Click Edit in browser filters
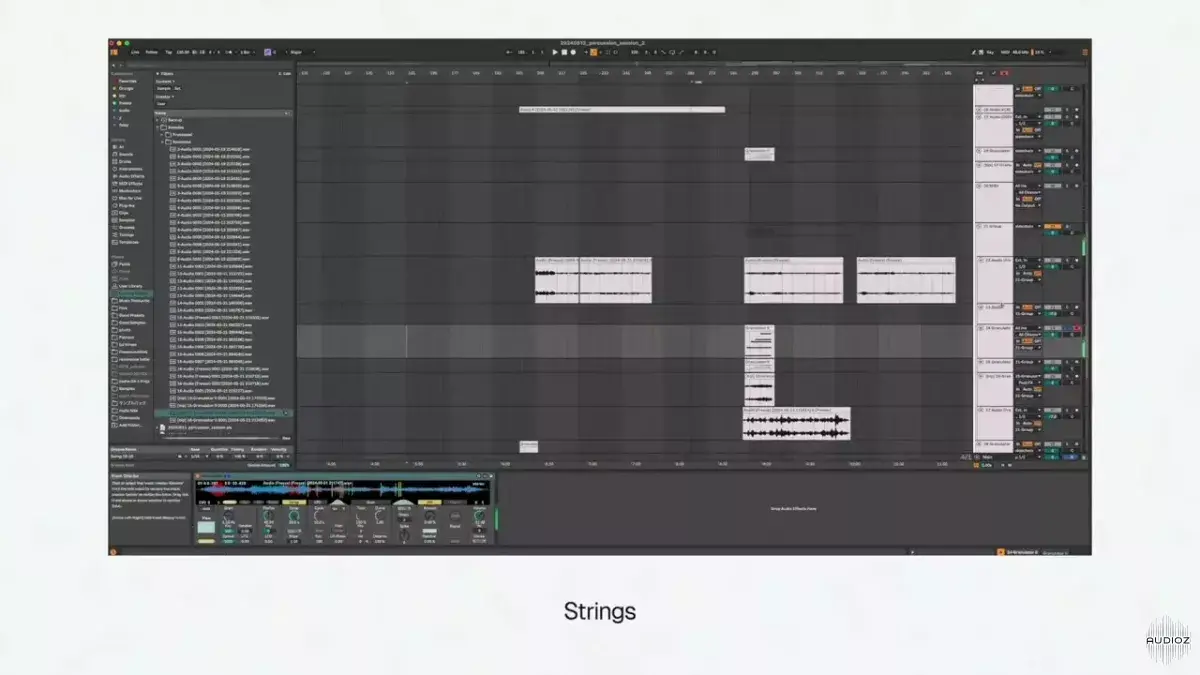The image size is (1200, 675). point(286,73)
